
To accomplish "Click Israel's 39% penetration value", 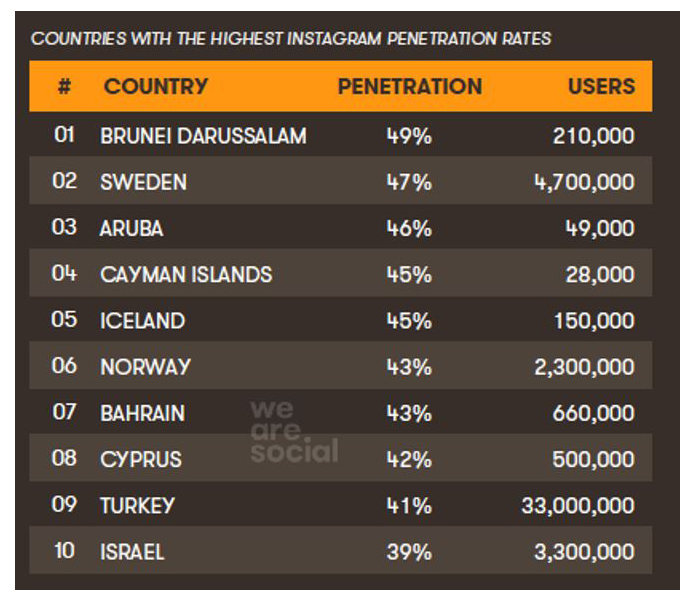I will pos(409,552).
